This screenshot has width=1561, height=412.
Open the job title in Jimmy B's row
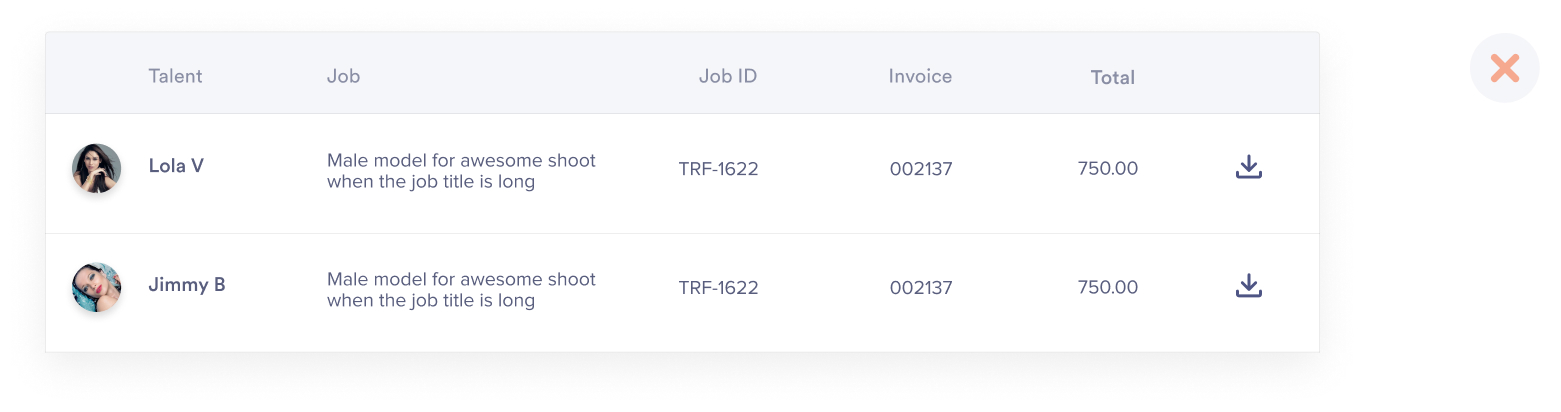click(461, 290)
